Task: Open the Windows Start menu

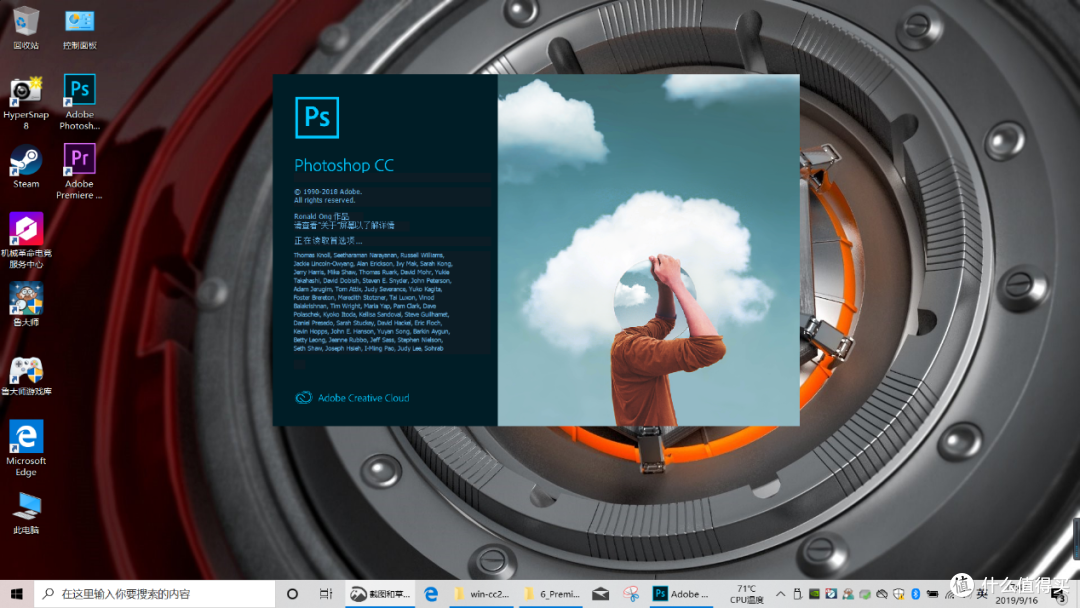Action: click(17, 594)
